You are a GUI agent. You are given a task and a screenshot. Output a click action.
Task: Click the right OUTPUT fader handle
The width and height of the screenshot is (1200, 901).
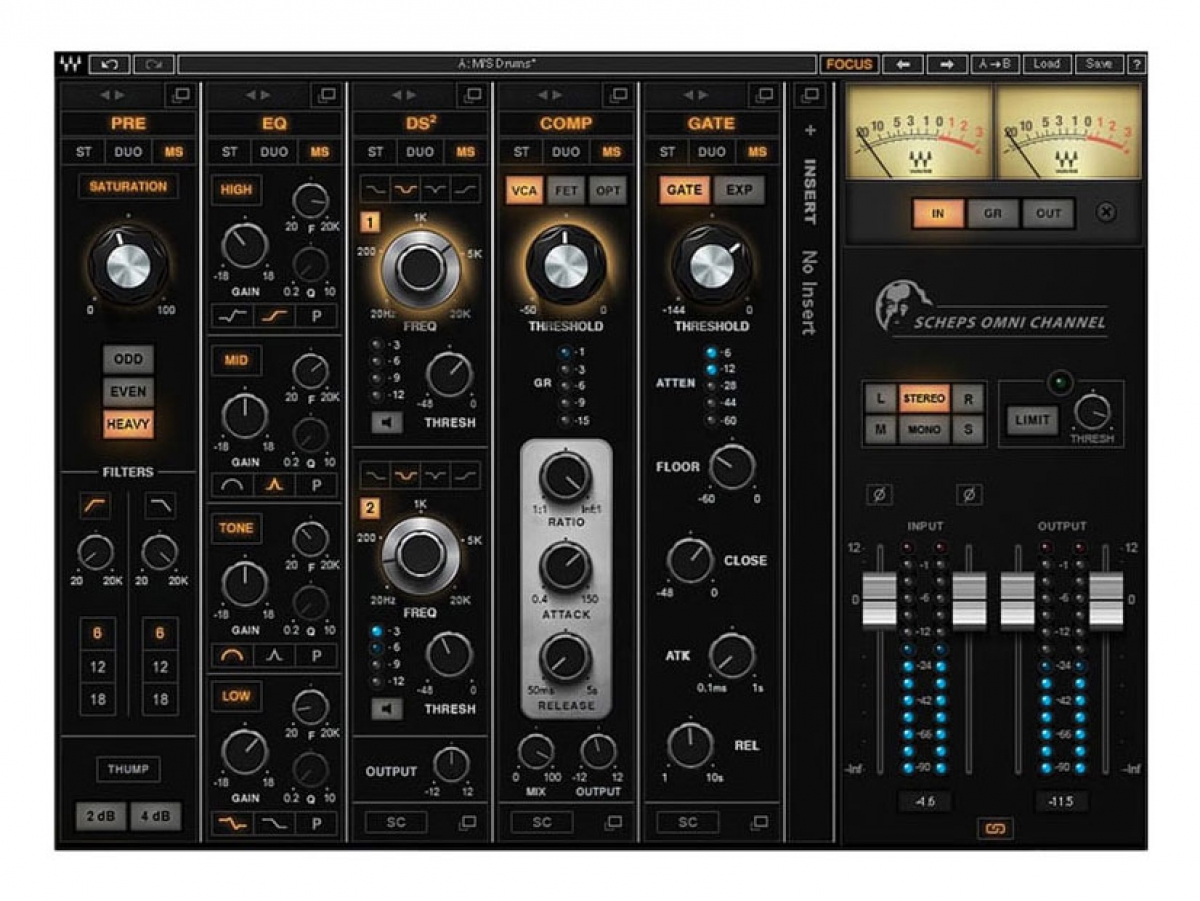1106,600
